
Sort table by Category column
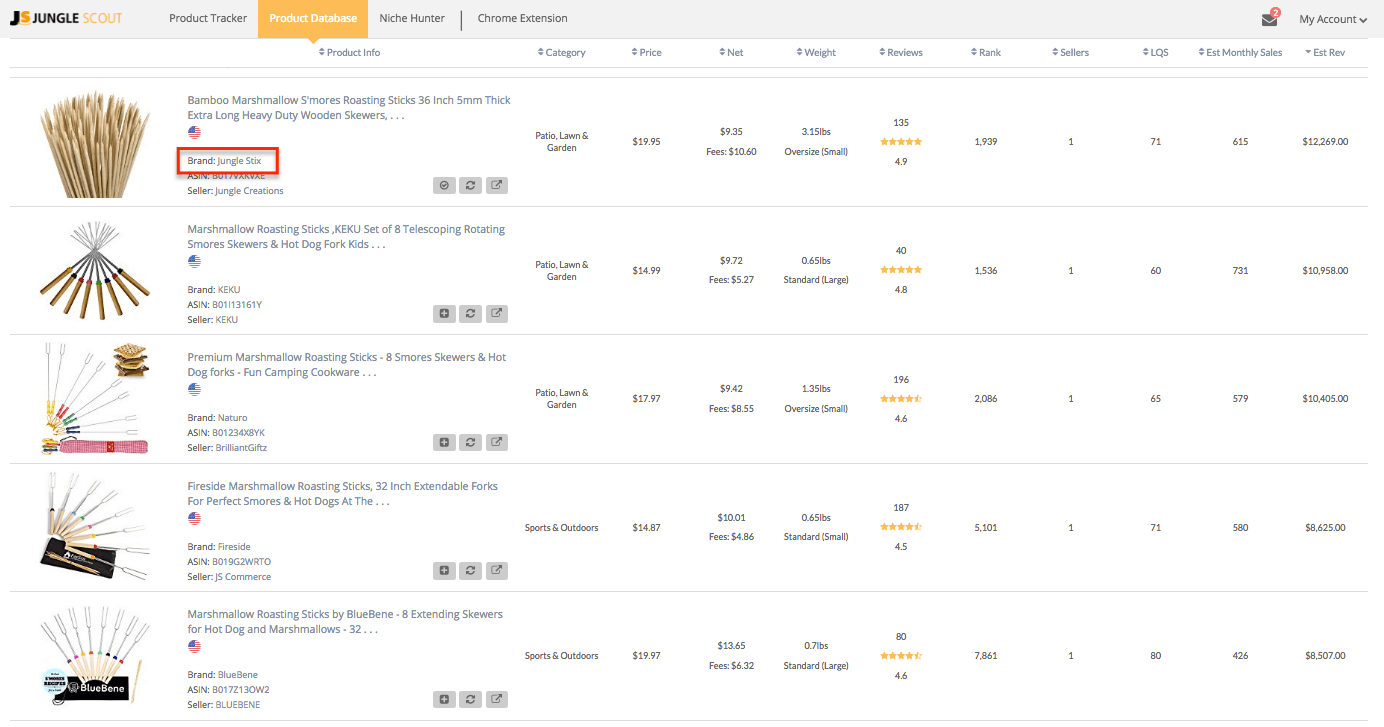[x=561, y=52]
